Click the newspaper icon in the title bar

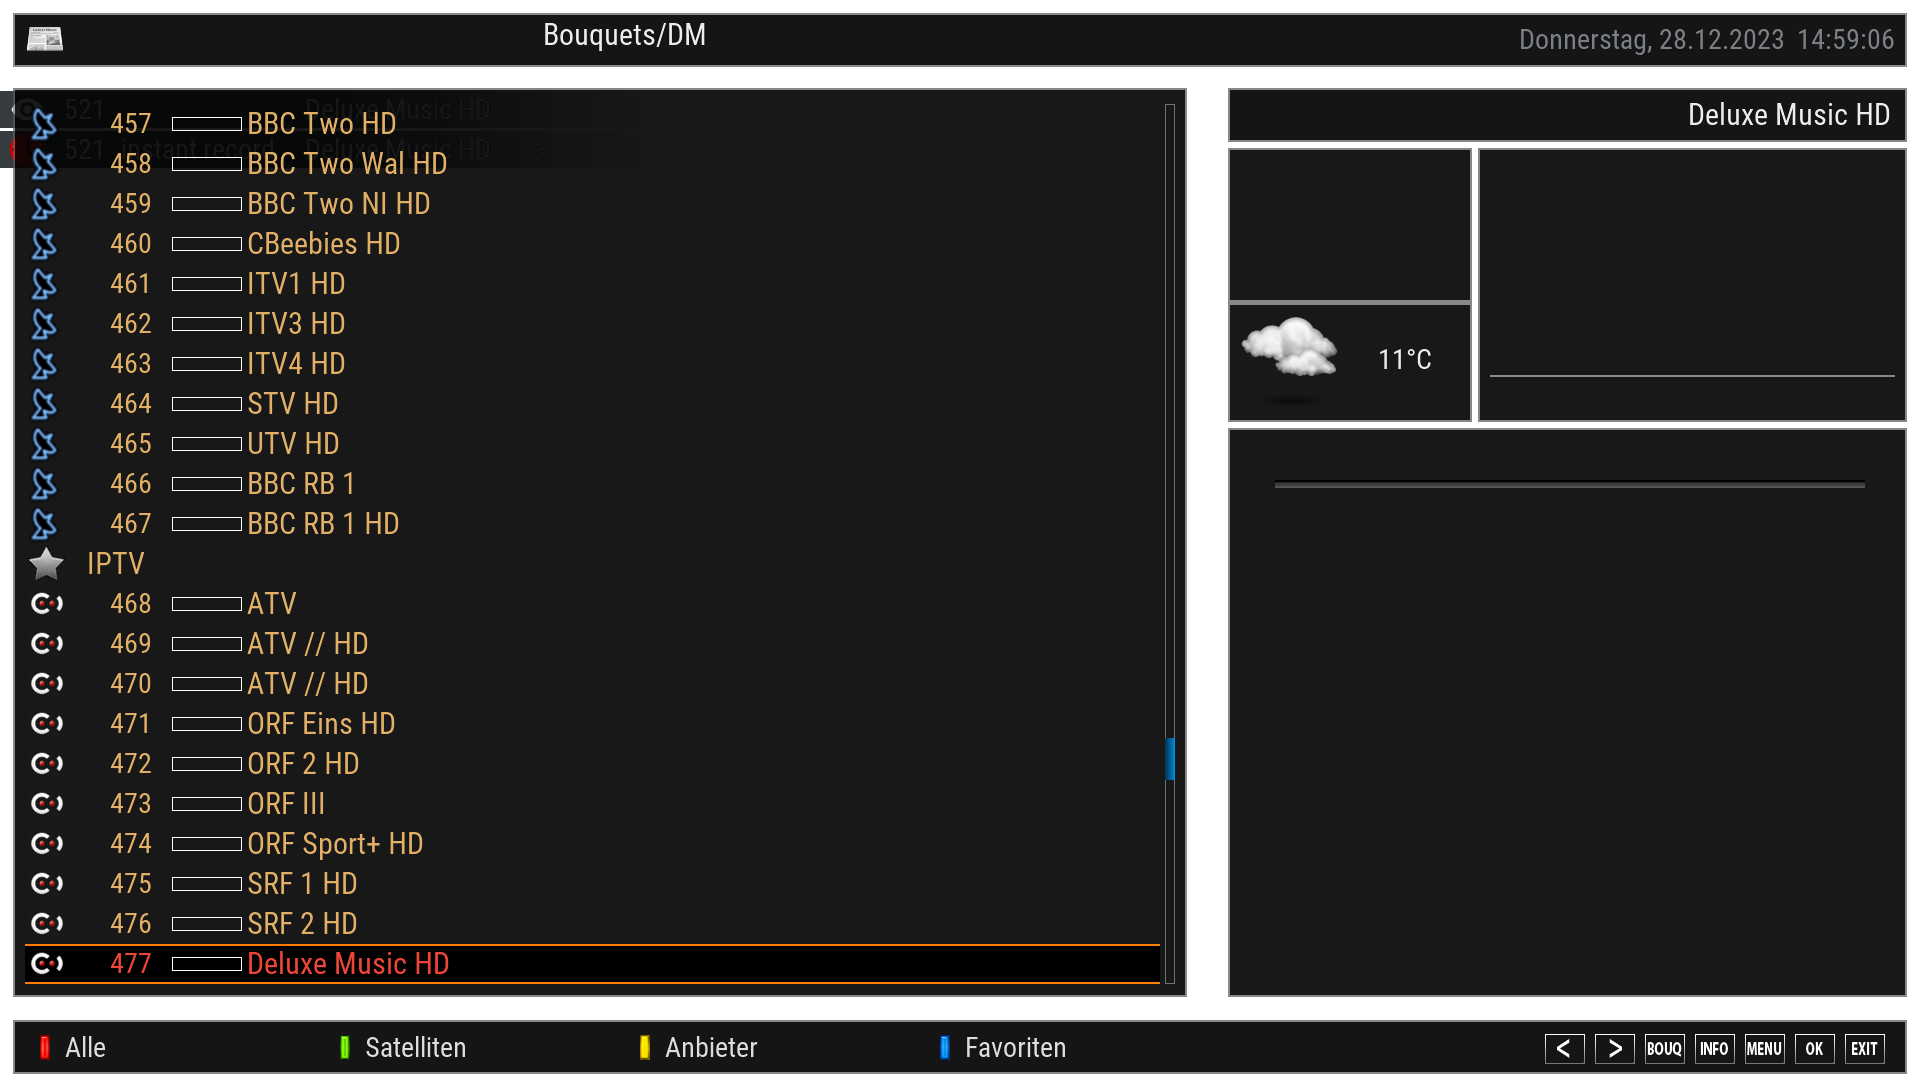click(45, 39)
